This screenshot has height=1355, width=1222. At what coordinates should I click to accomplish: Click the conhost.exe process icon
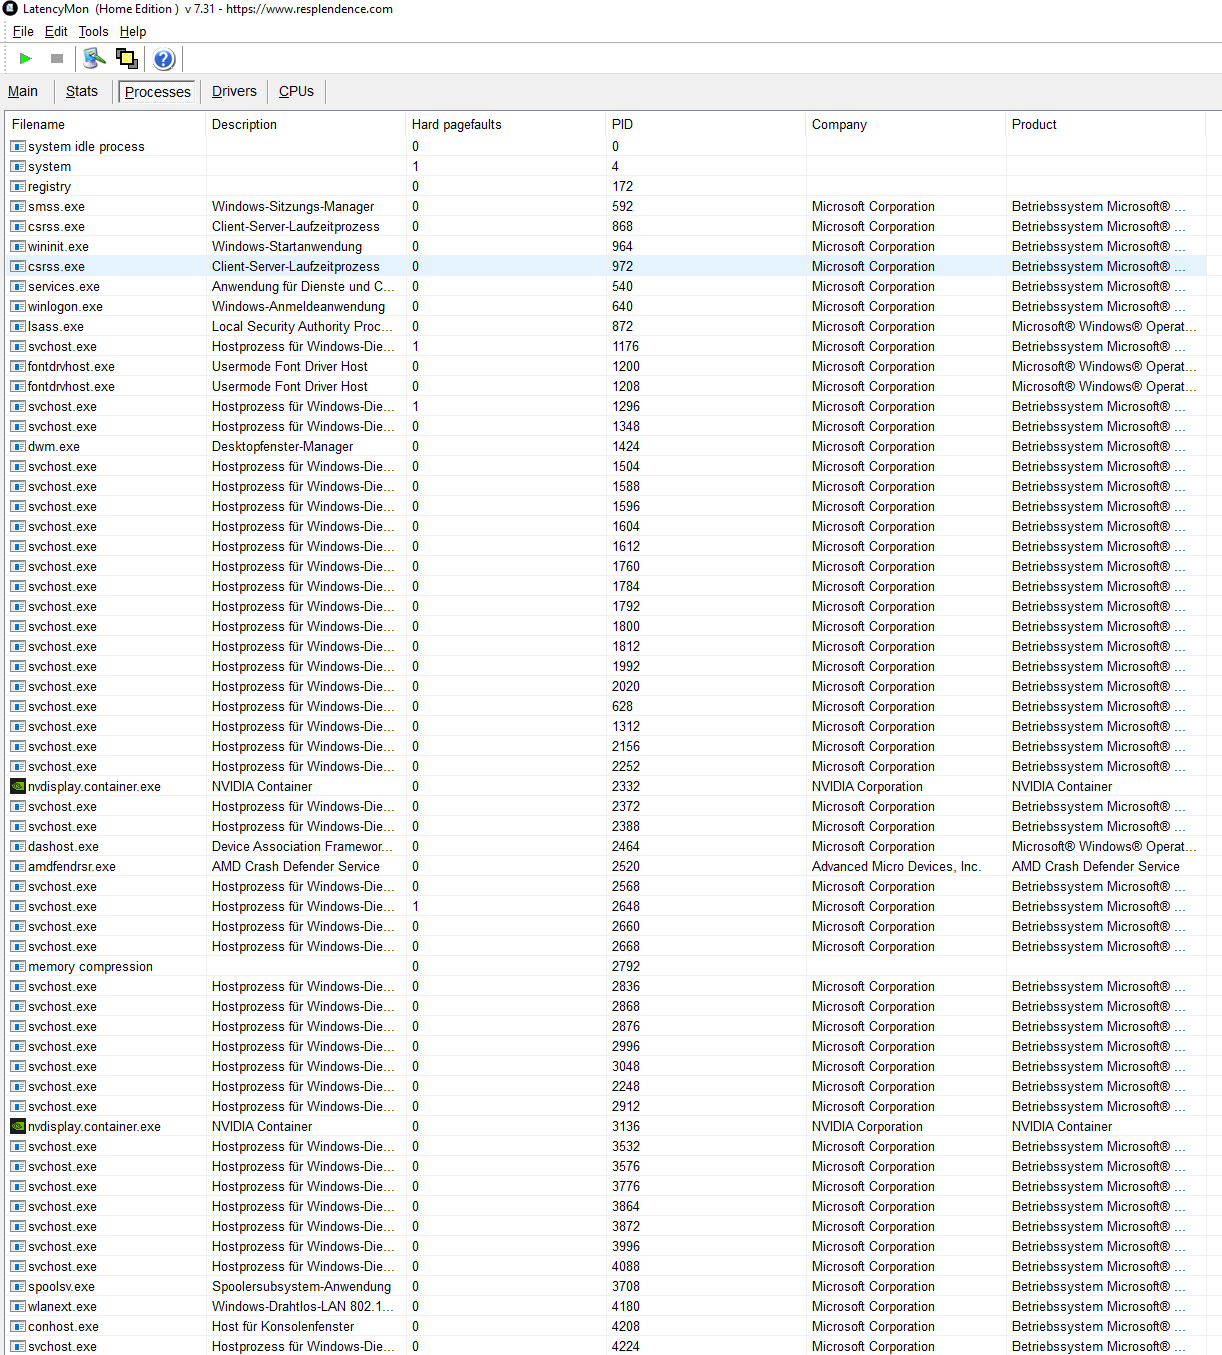(18, 1326)
